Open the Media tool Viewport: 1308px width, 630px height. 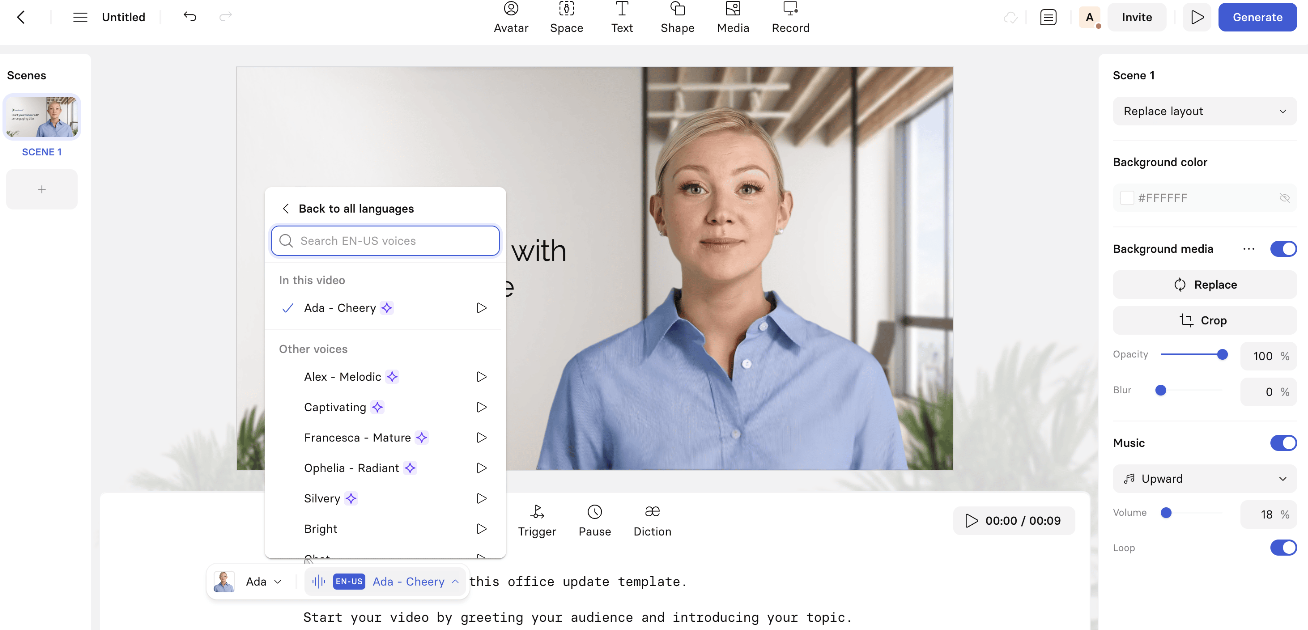pos(733,17)
